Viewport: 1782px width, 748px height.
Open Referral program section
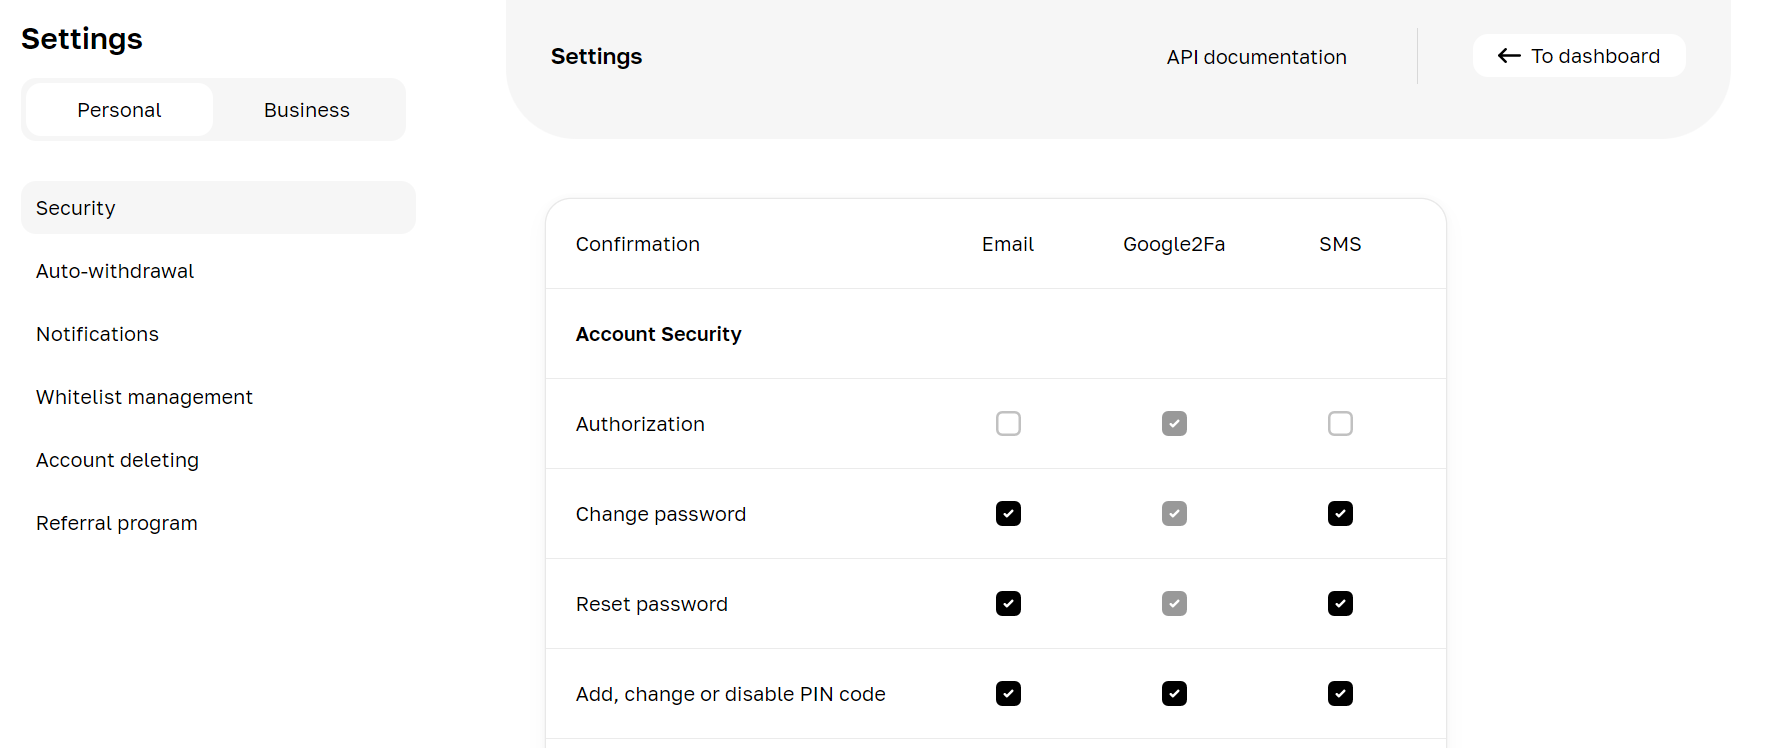pos(117,523)
